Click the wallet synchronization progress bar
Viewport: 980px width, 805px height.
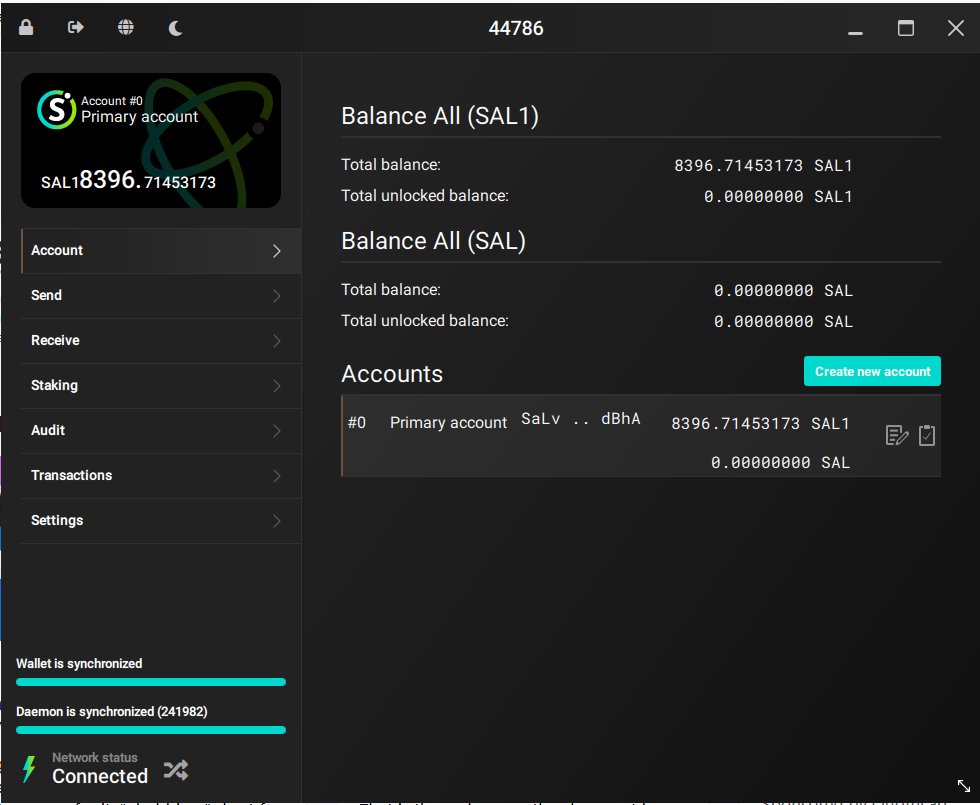[151, 682]
